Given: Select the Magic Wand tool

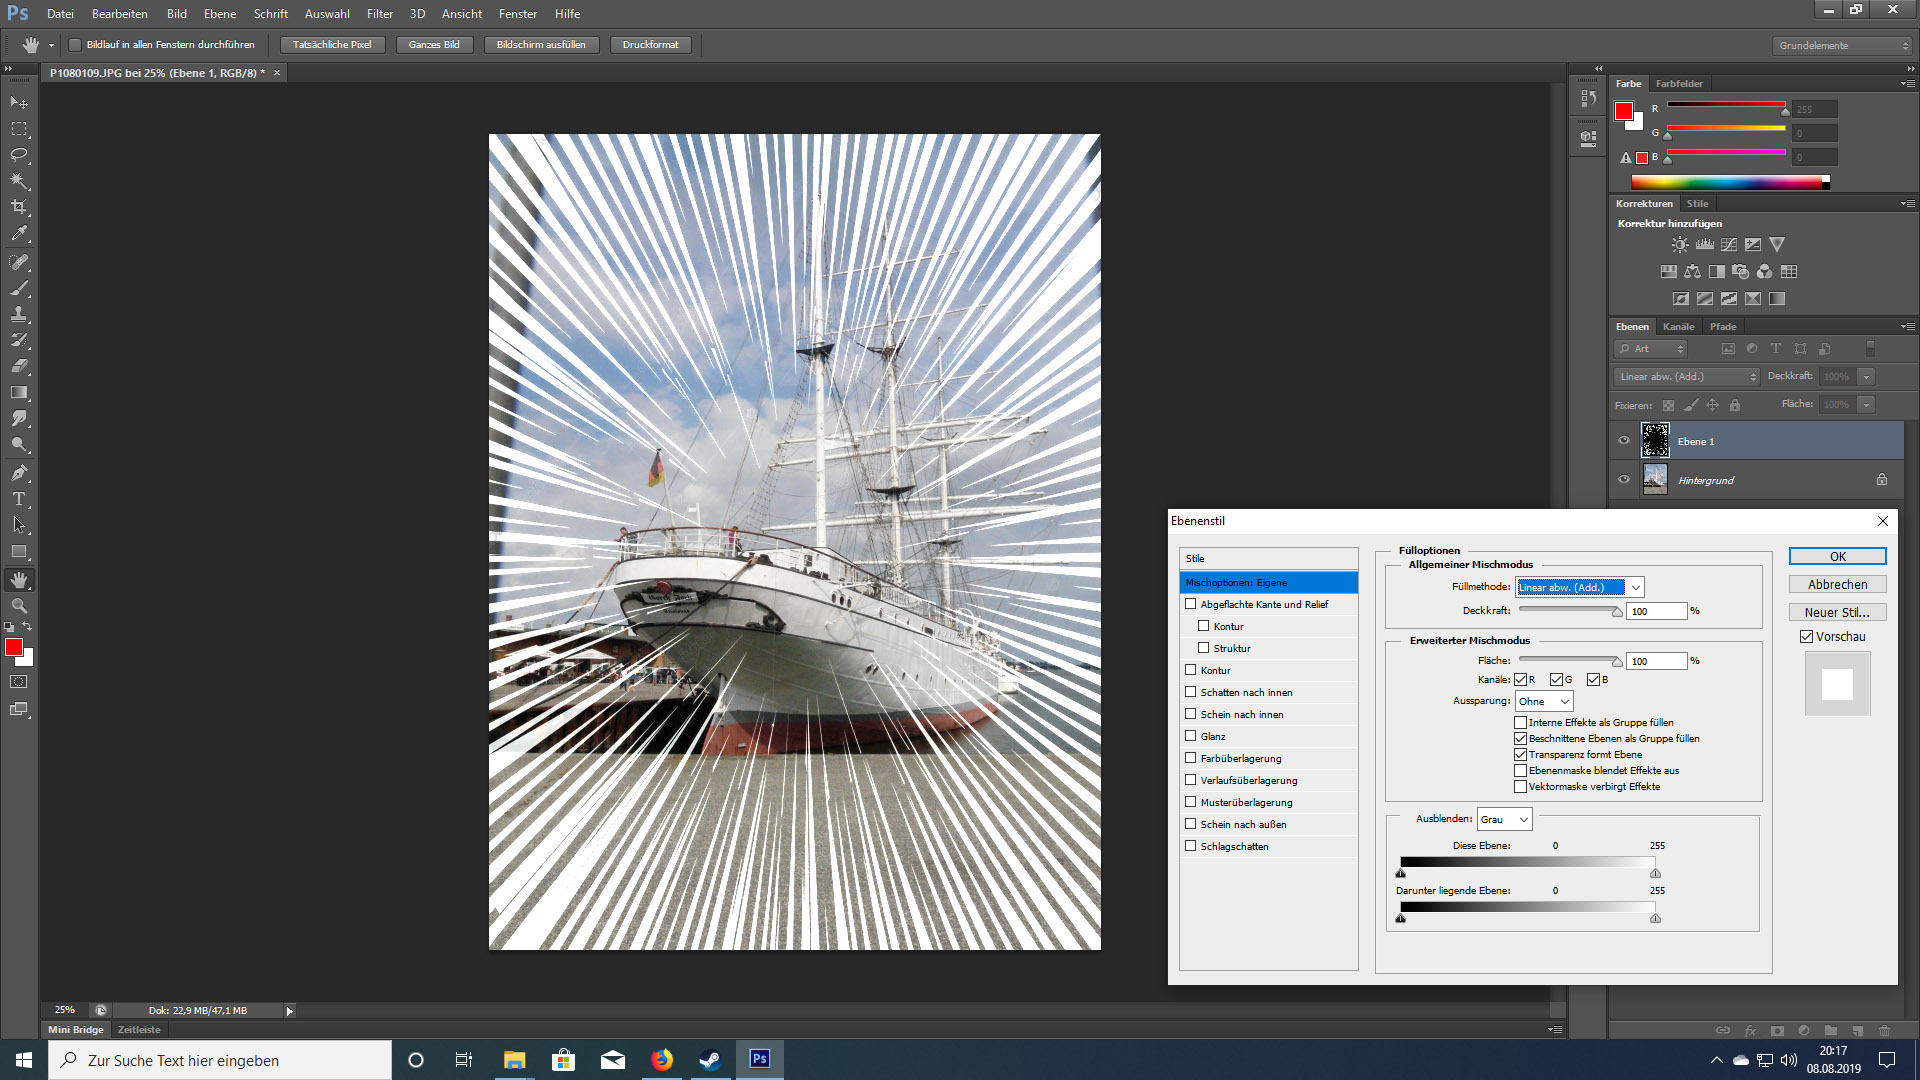Looking at the screenshot, I should coord(19,181).
